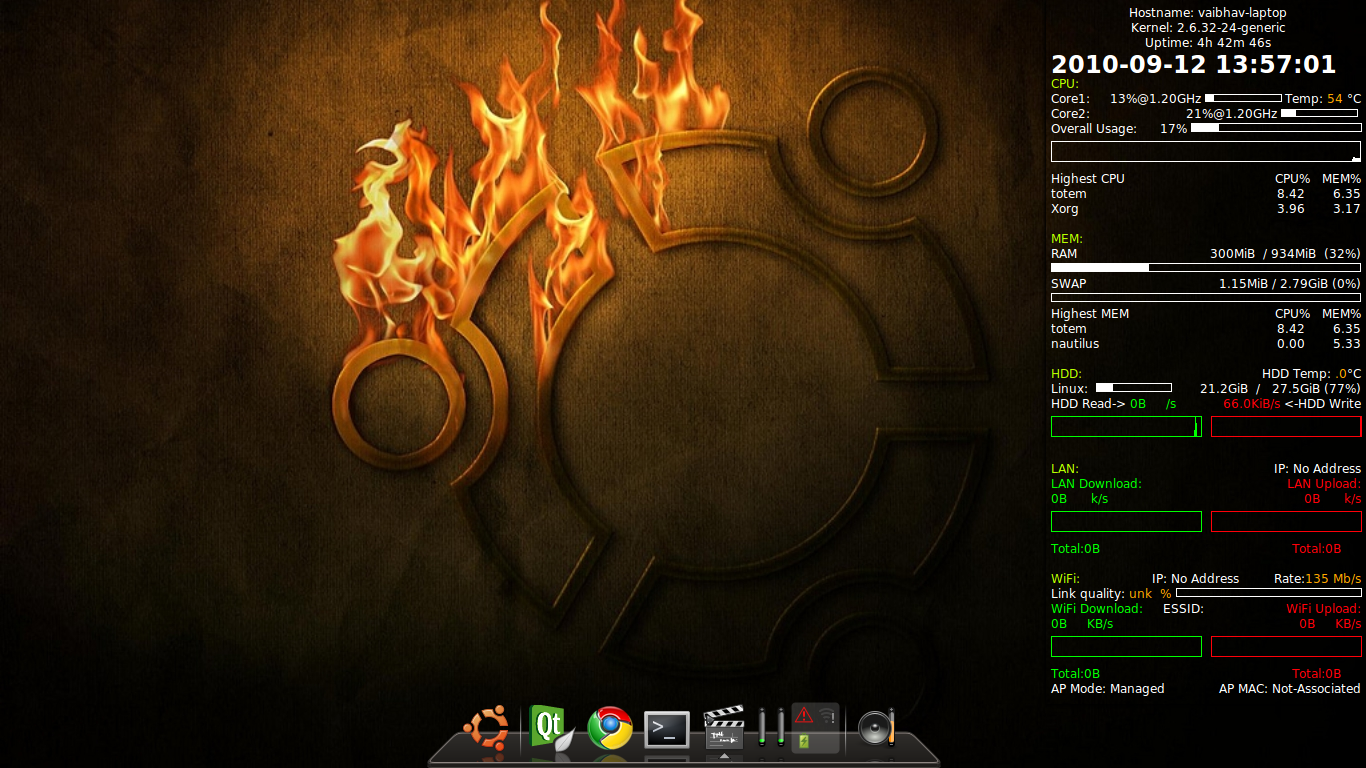
Task: Click the WiFi Download: label
Action: (x=1097, y=609)
